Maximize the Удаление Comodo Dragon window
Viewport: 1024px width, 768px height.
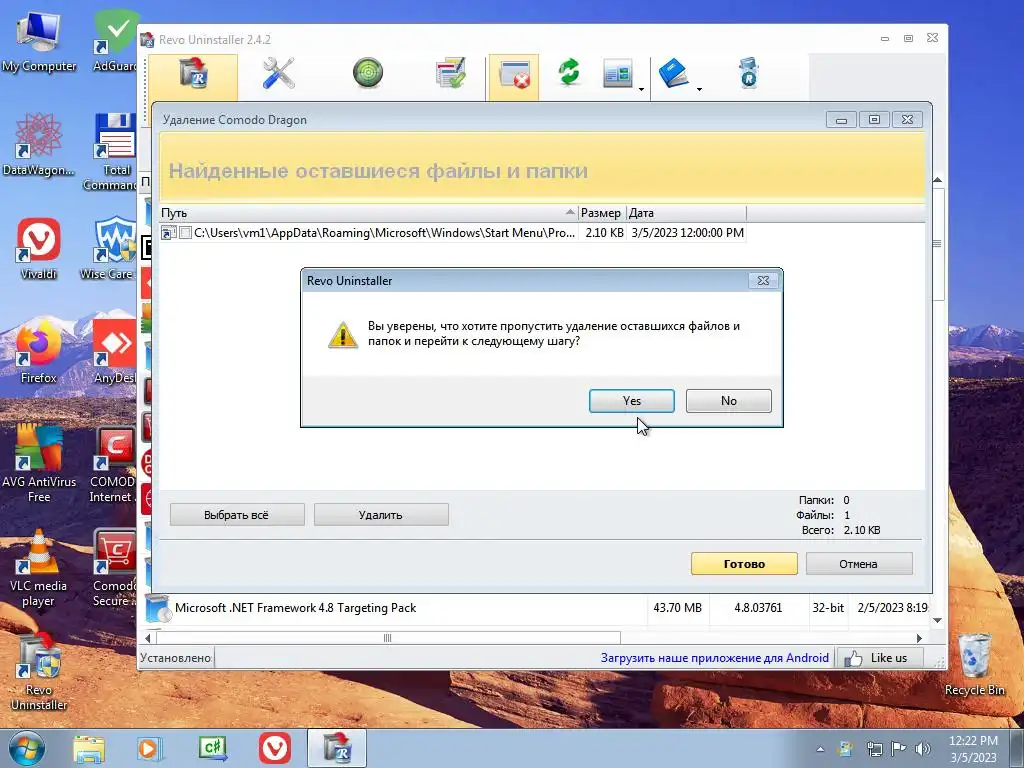coord(874,120)
